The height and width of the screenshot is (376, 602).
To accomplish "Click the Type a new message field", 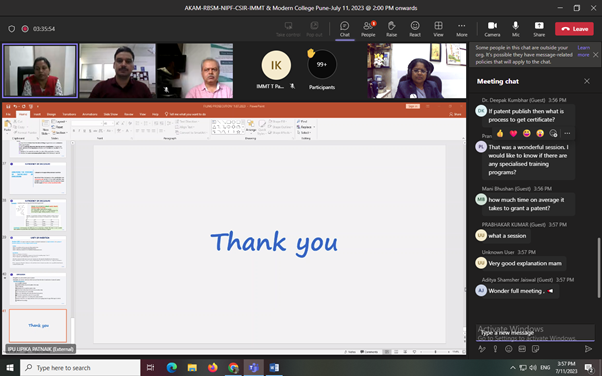I will (x=535, y=333).
